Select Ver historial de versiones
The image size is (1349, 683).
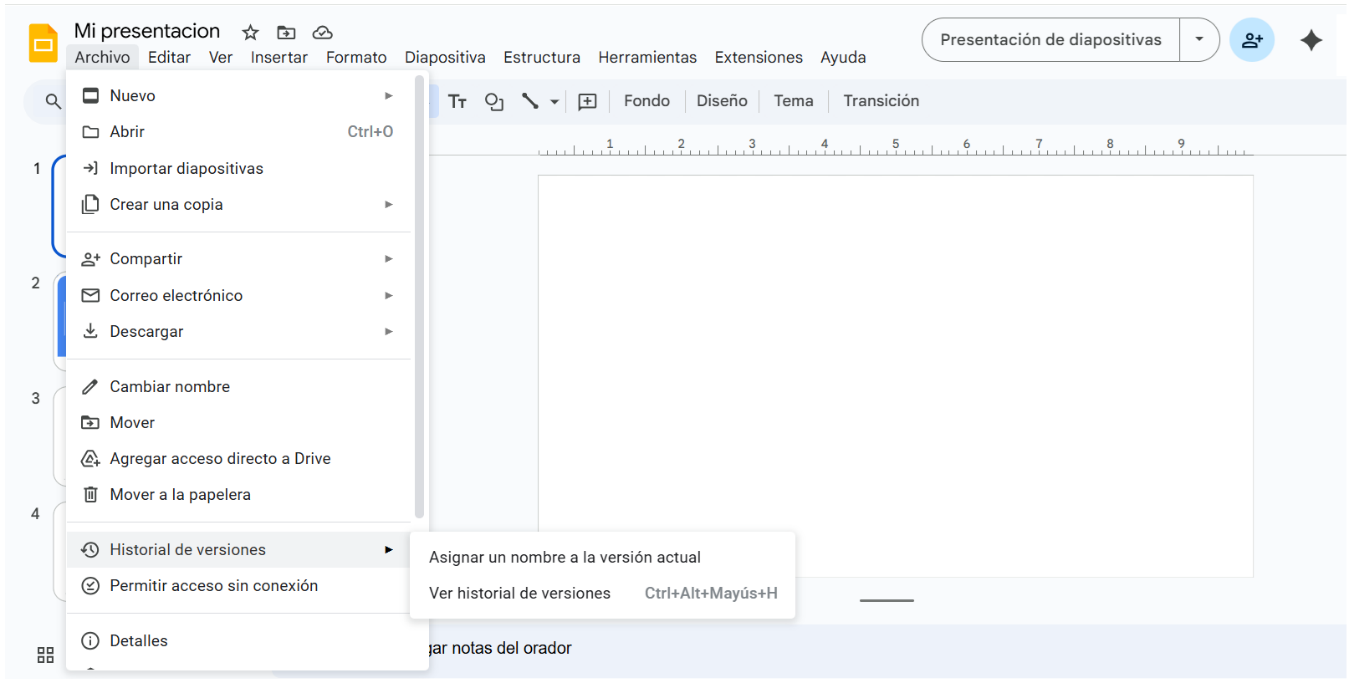520,593
